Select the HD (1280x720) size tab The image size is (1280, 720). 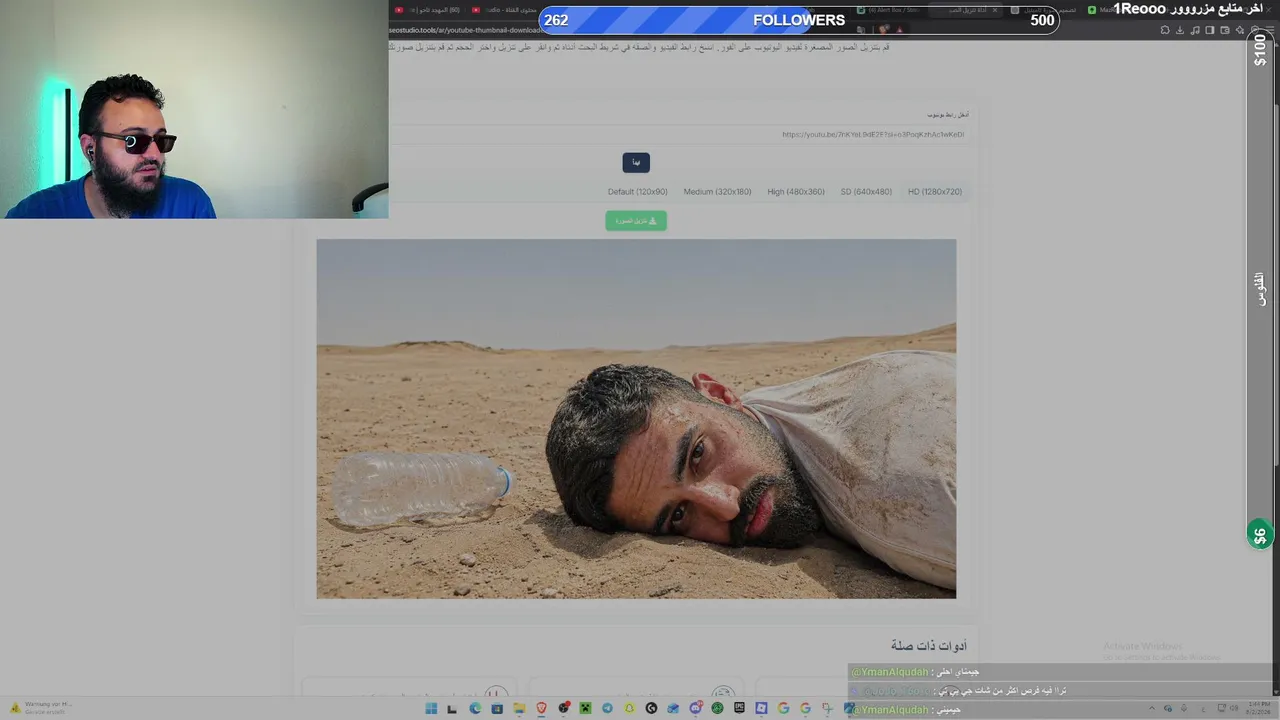click(935, 192)
